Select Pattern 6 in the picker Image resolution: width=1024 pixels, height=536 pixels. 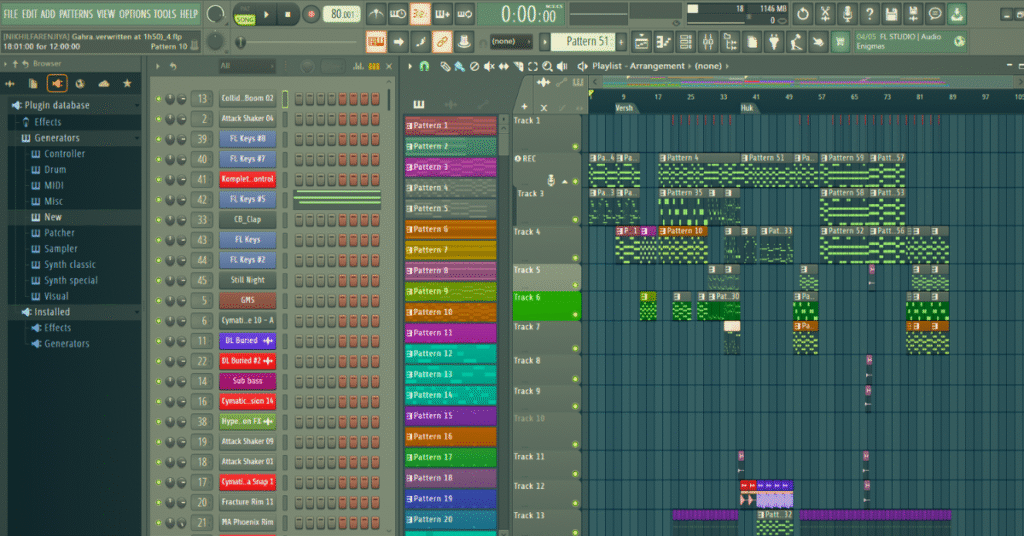click(451, 229)
